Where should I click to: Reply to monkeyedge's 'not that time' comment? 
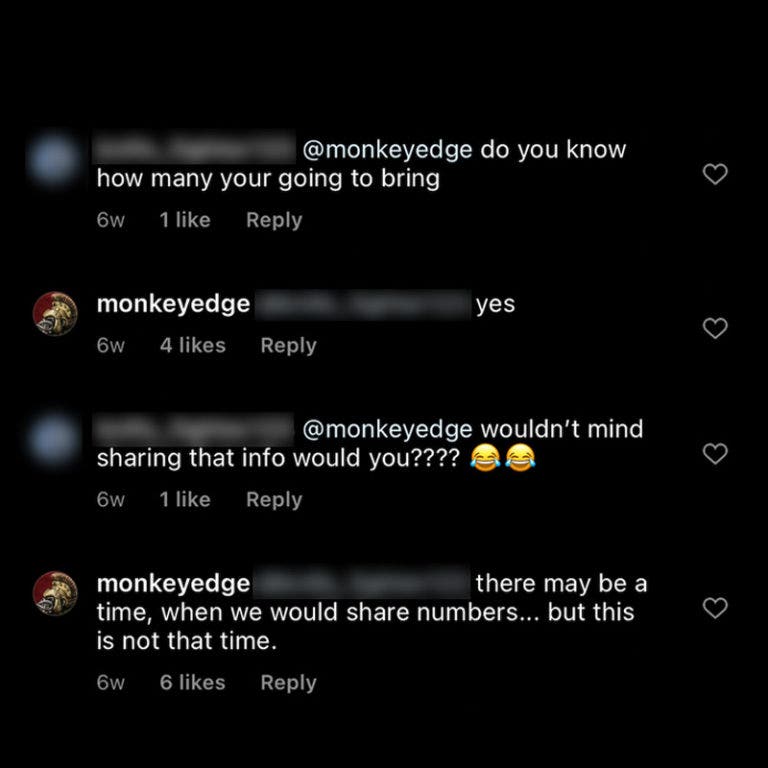(x=288, y=683)
